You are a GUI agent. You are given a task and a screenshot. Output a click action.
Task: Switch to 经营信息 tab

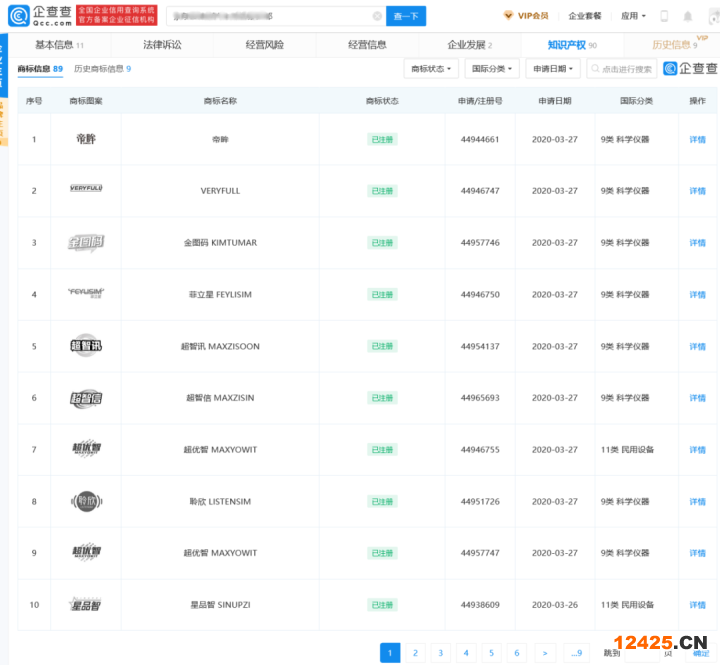[x=367, y=45]
